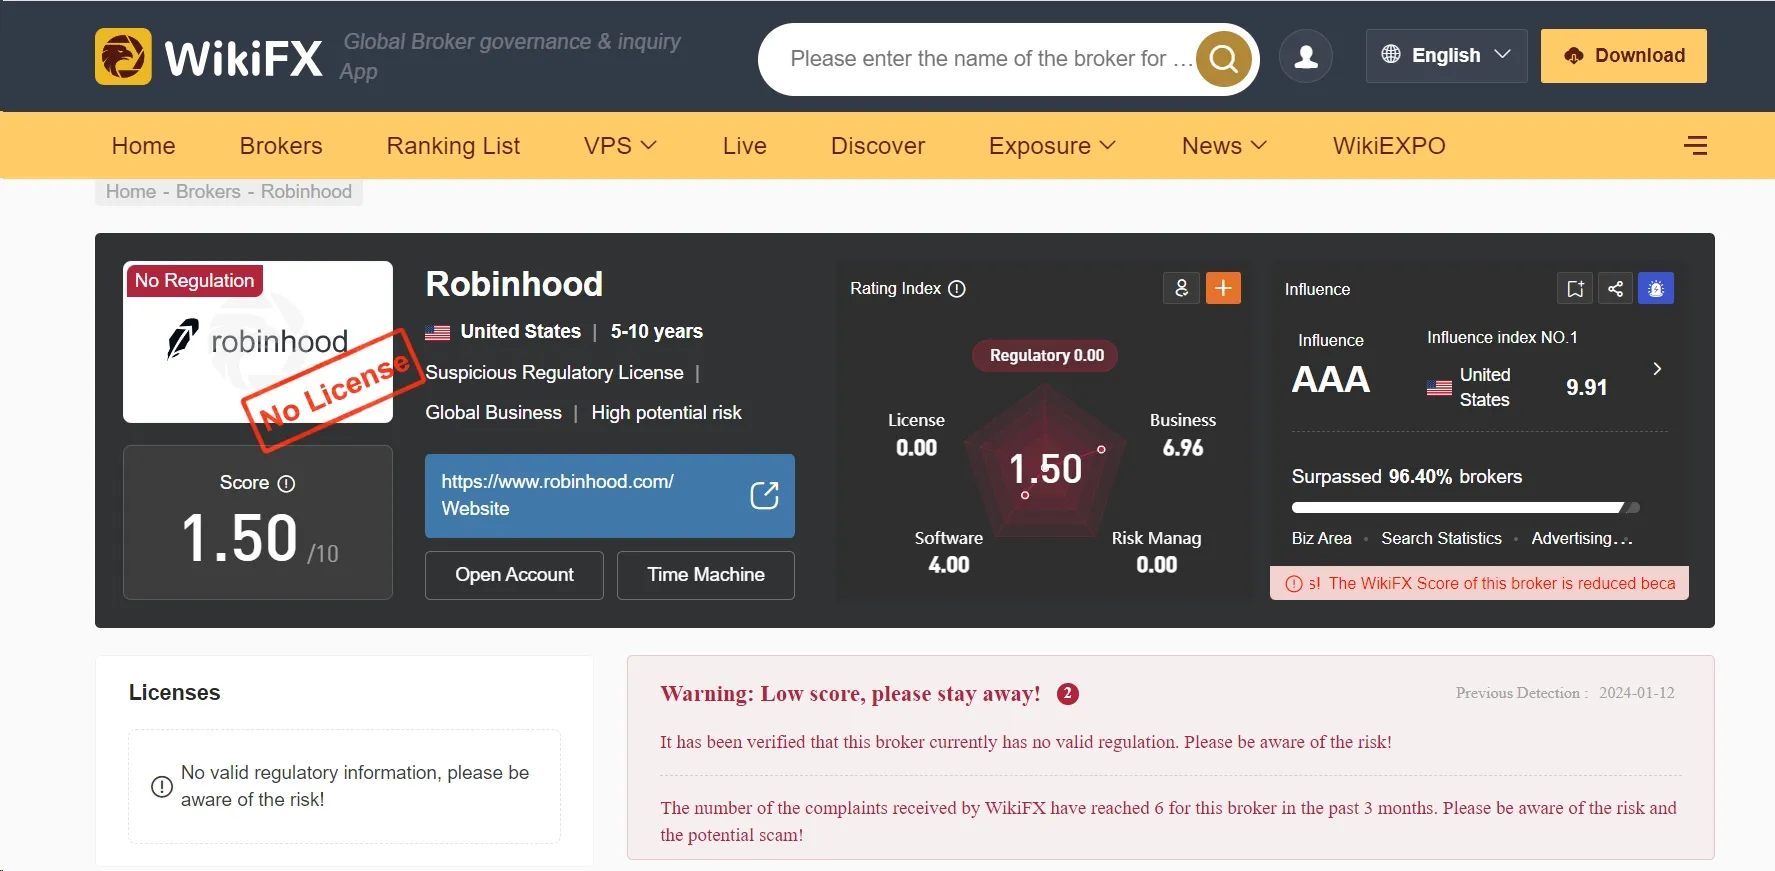Viewport: 1775px width, 871px height.
Task: Go to the Home menu item
Action: pos(144,146)
